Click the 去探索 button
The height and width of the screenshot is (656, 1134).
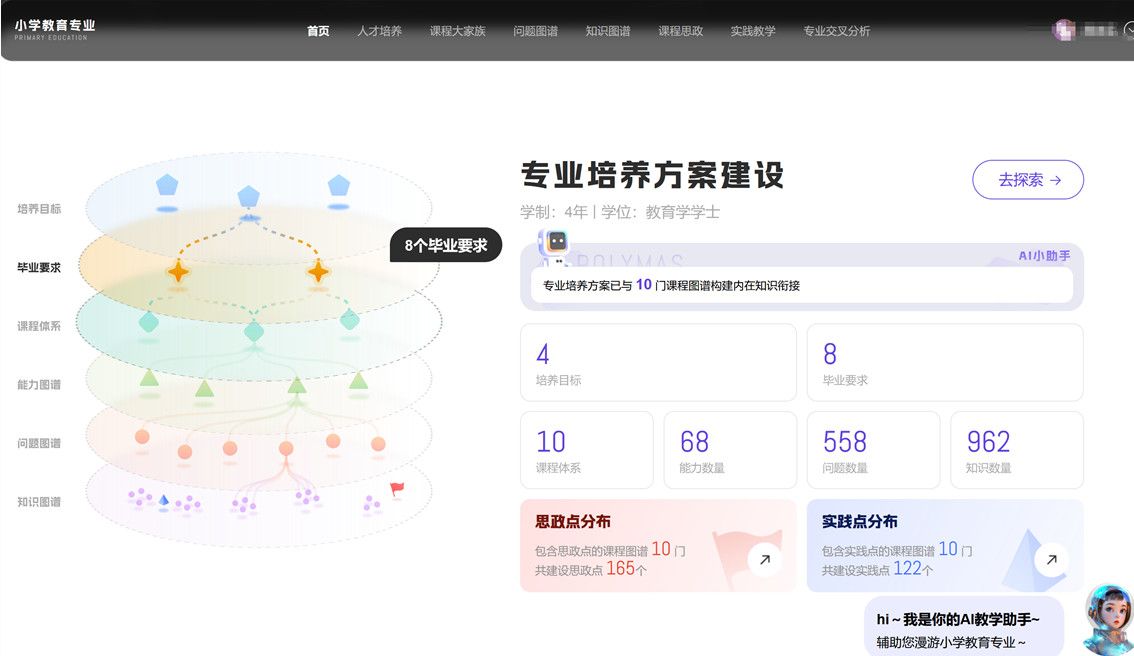pos(1027,180)
